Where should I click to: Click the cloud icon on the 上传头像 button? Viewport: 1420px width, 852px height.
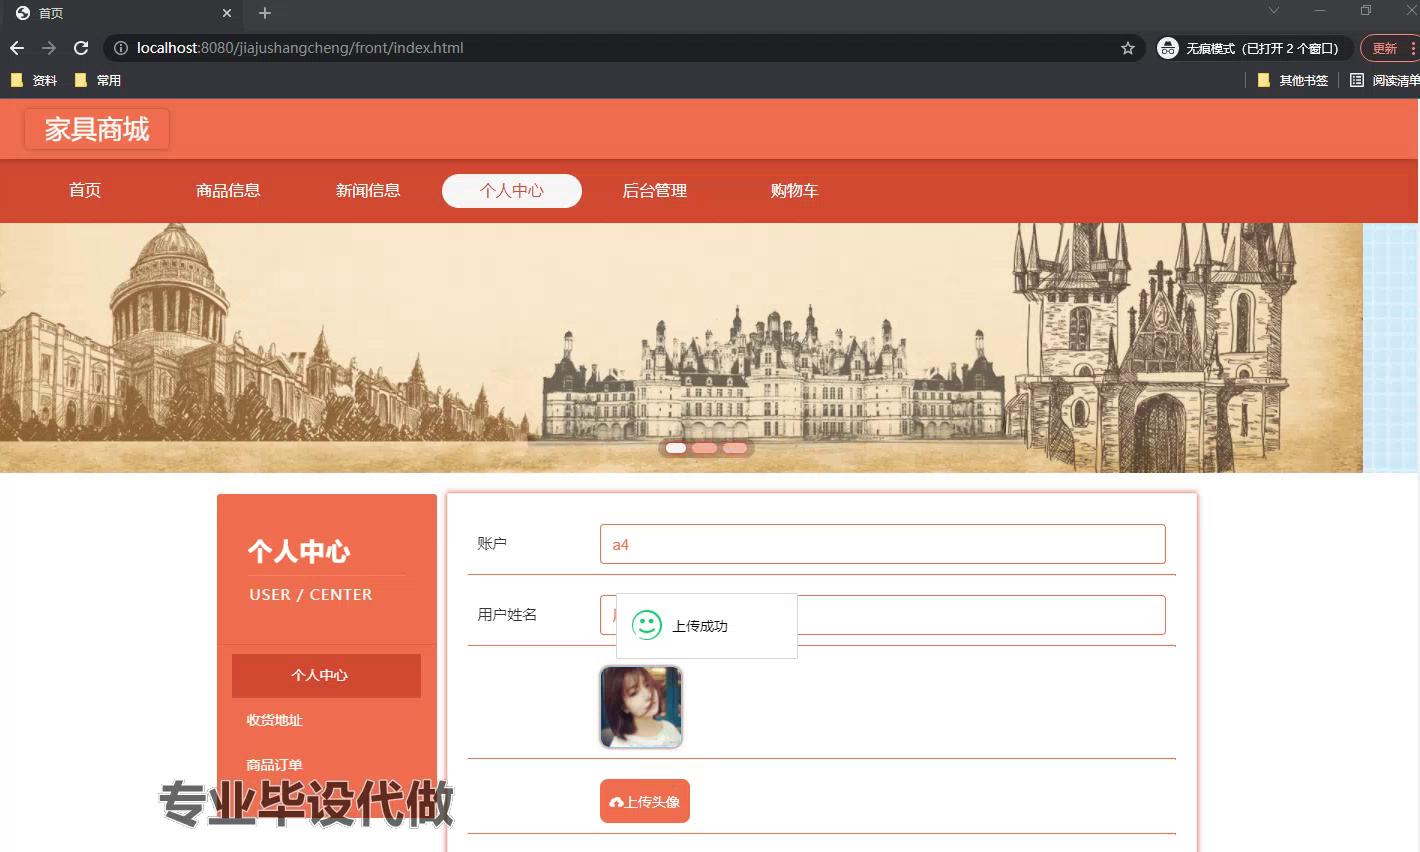615,800
